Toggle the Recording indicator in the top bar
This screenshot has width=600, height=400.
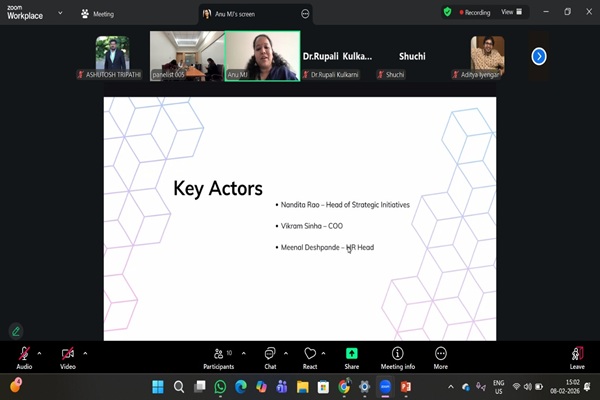474,12
